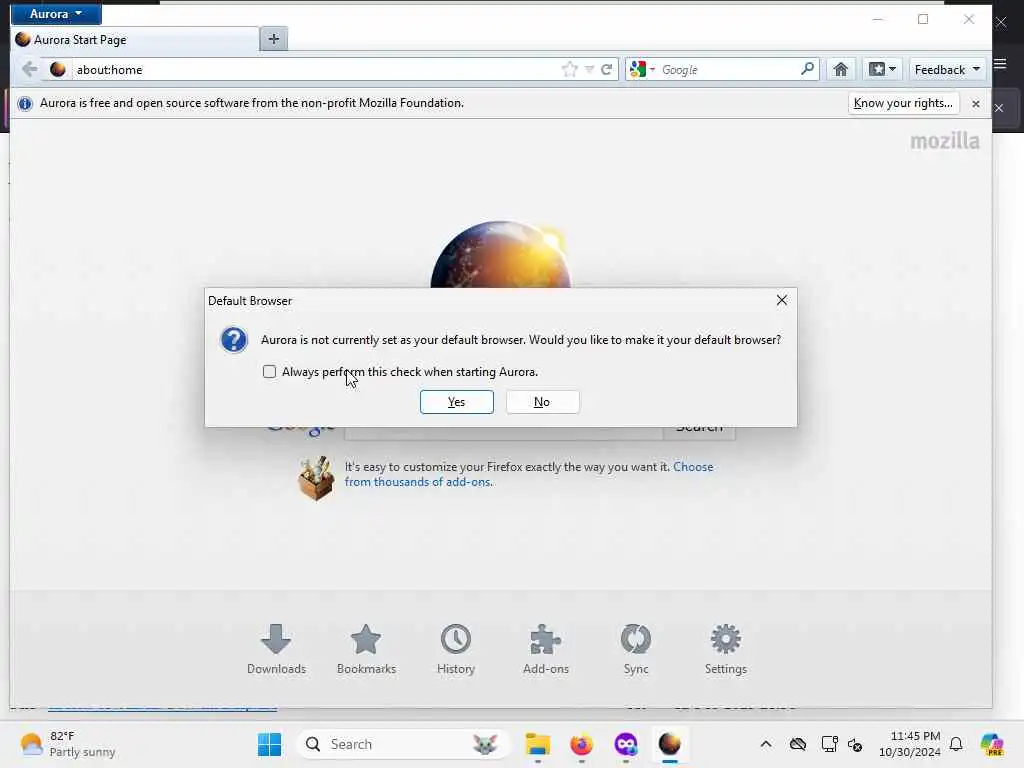Go back with the back arrow
Screen dimensions: 1024x768
pos(29,69)
